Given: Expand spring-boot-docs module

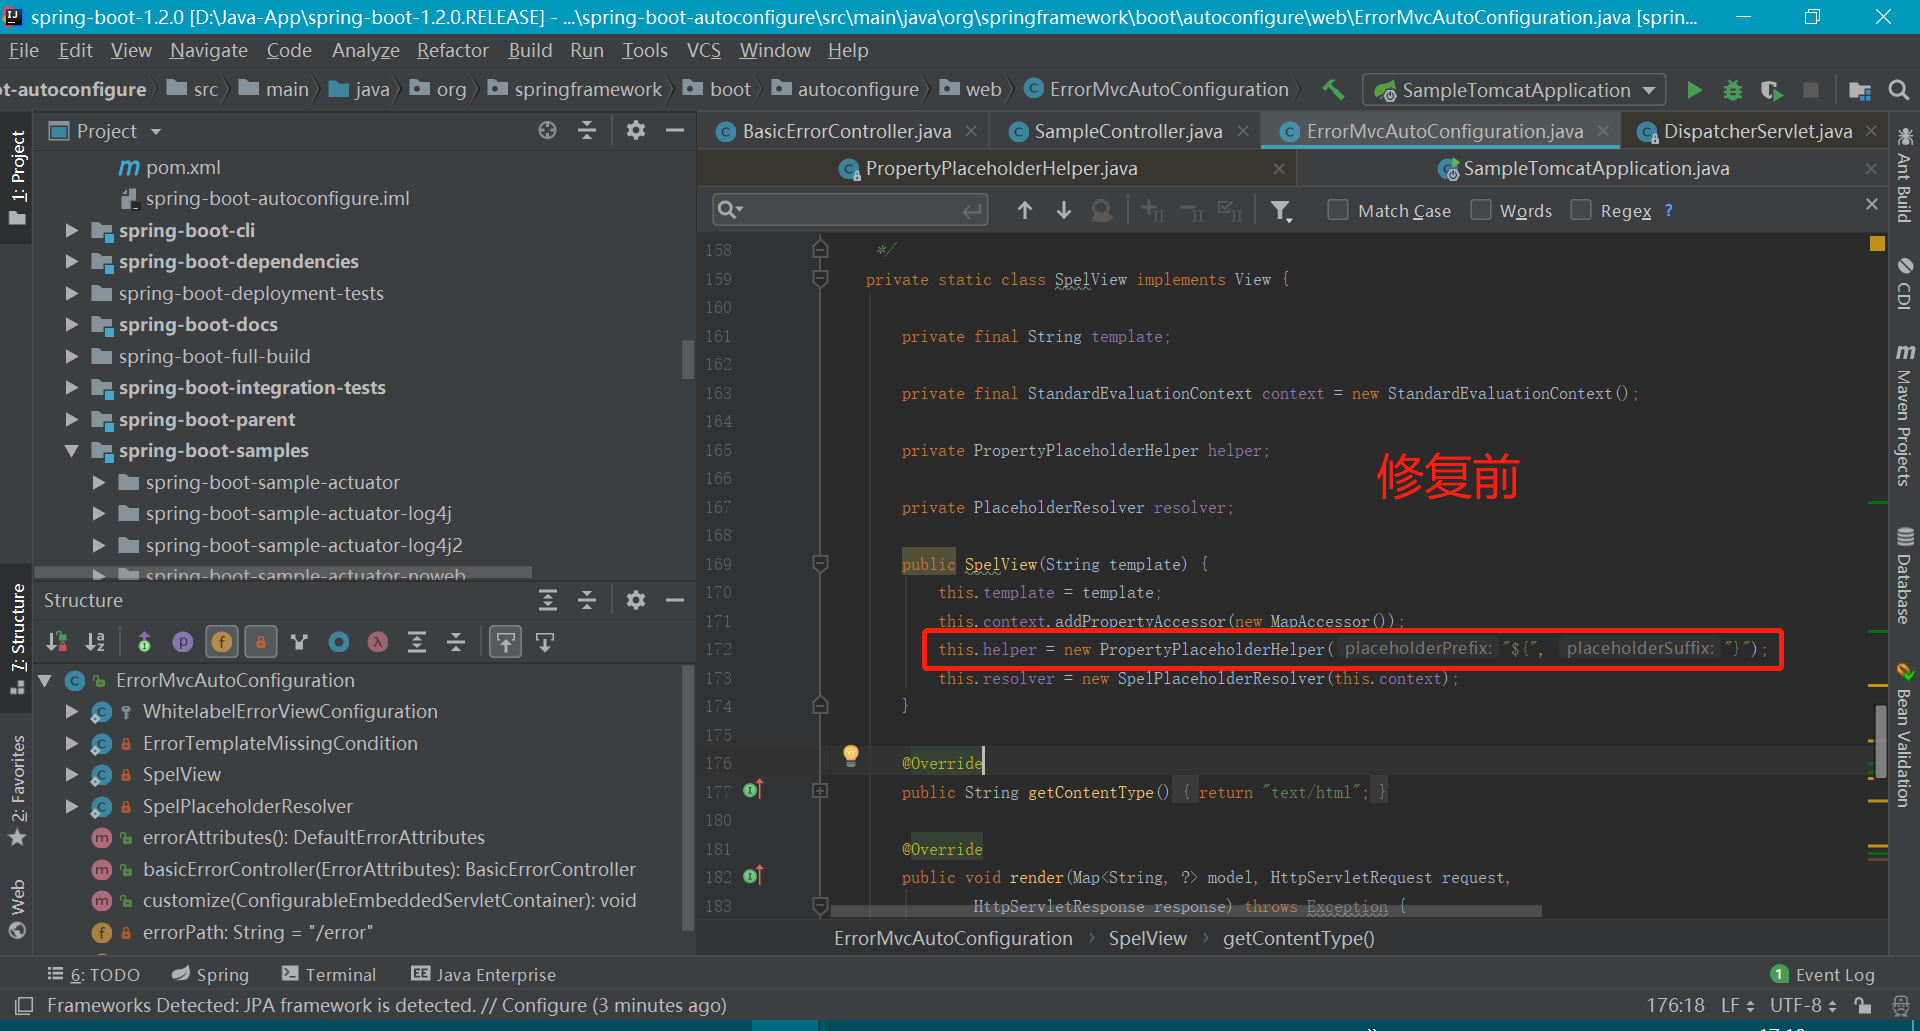Looking at the screenshot, I should coord(72,324).
